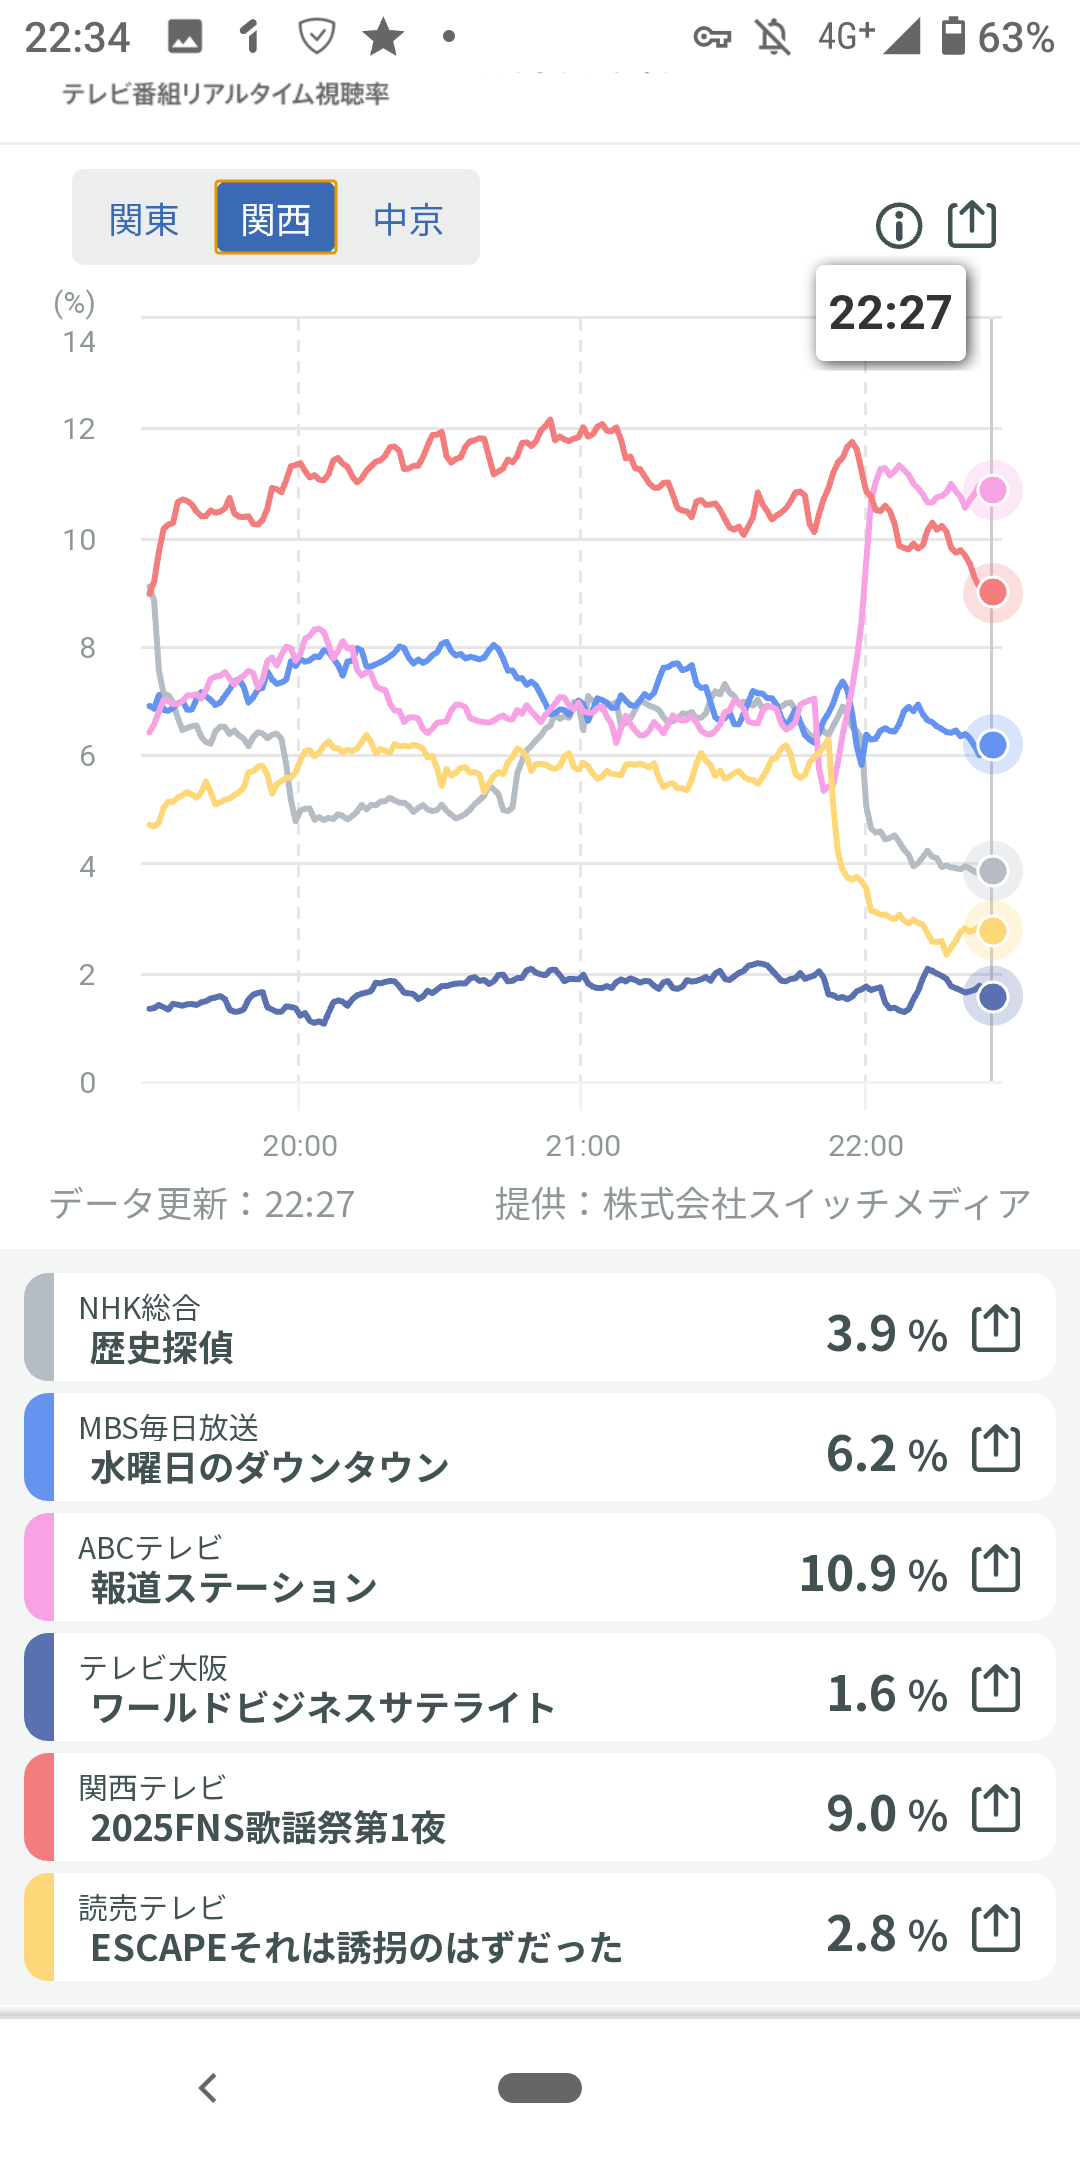
Task: Select the 関西 region tab
Action: point(276,218)
